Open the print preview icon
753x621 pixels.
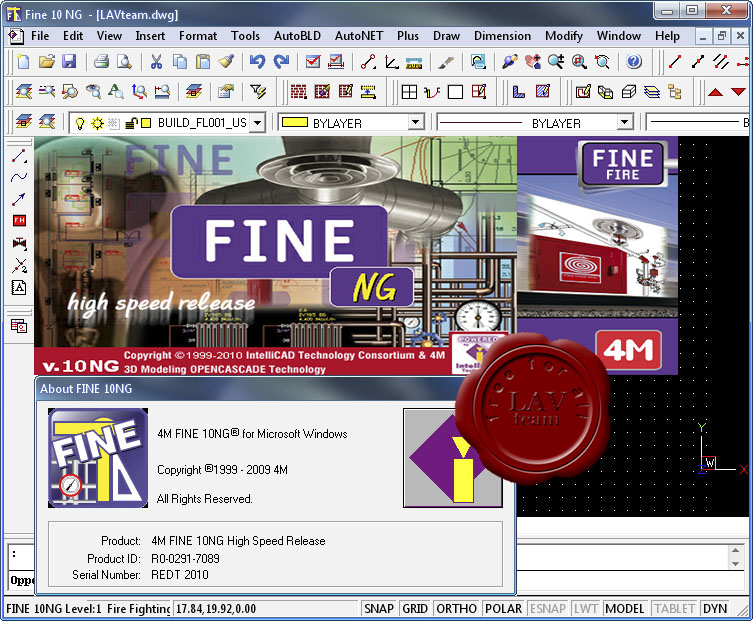[x=124, y=61]
